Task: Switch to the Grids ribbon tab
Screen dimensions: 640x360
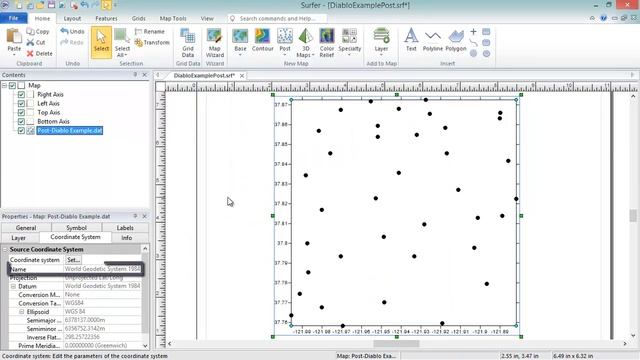Action: 138,18
